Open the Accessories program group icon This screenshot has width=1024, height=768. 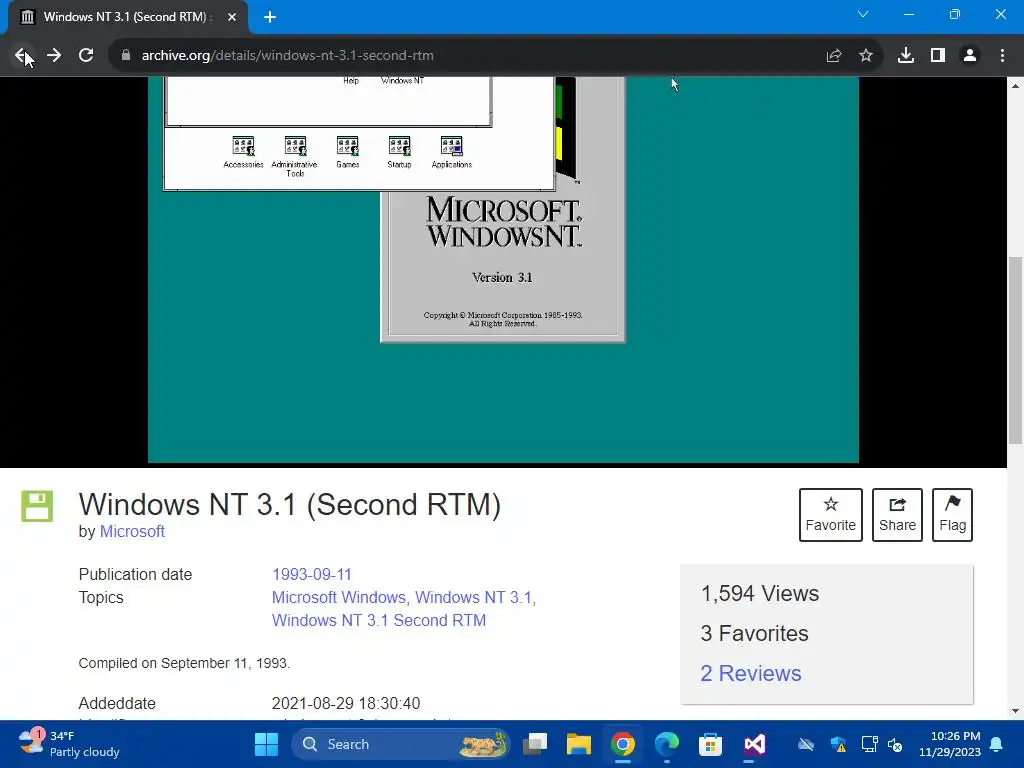243,152
